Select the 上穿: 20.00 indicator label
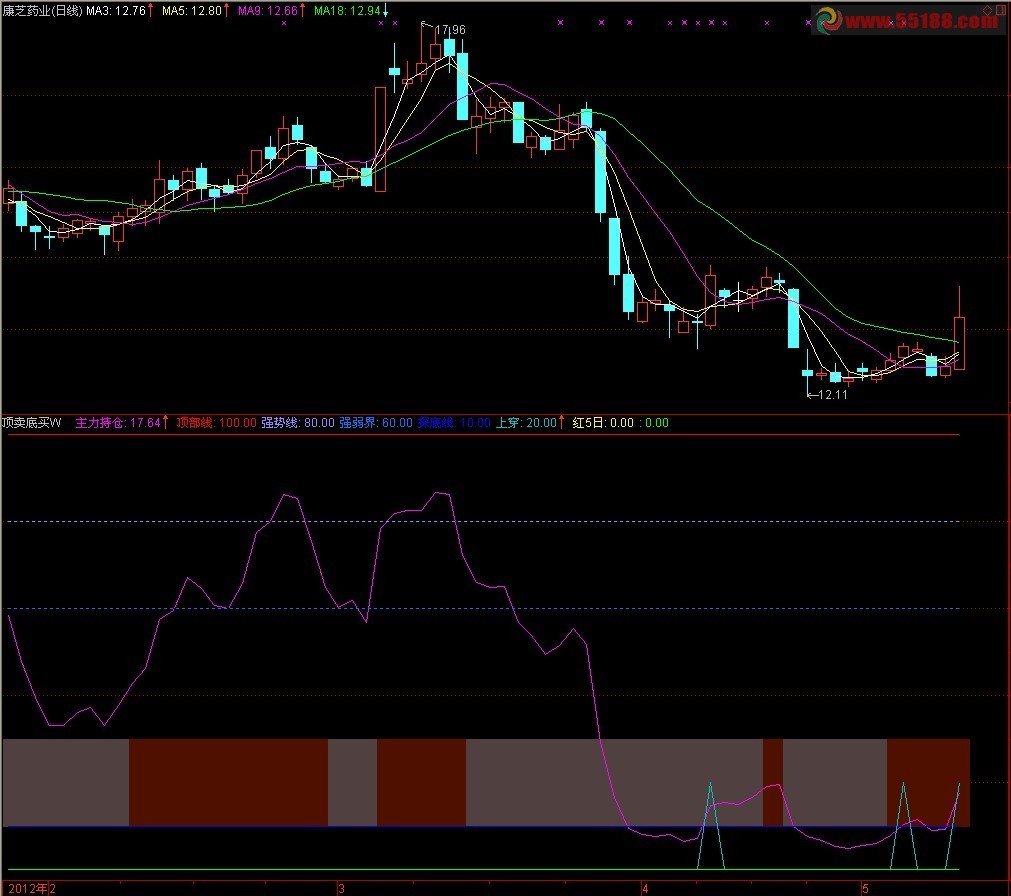Image resolution: width=1011 pixels, height=896 pixels. [x=525, y=423]
